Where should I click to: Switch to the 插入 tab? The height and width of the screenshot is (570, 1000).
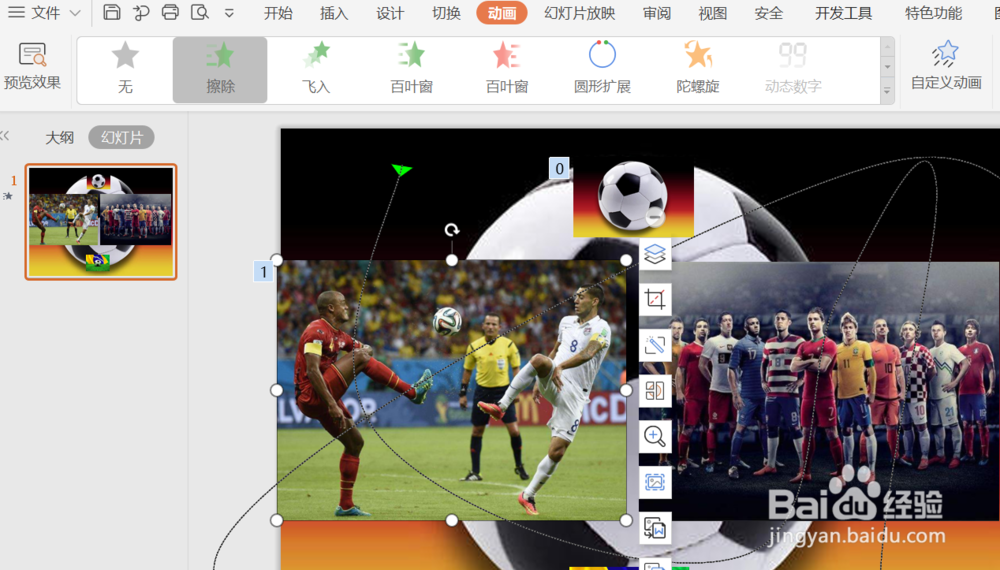334,13
